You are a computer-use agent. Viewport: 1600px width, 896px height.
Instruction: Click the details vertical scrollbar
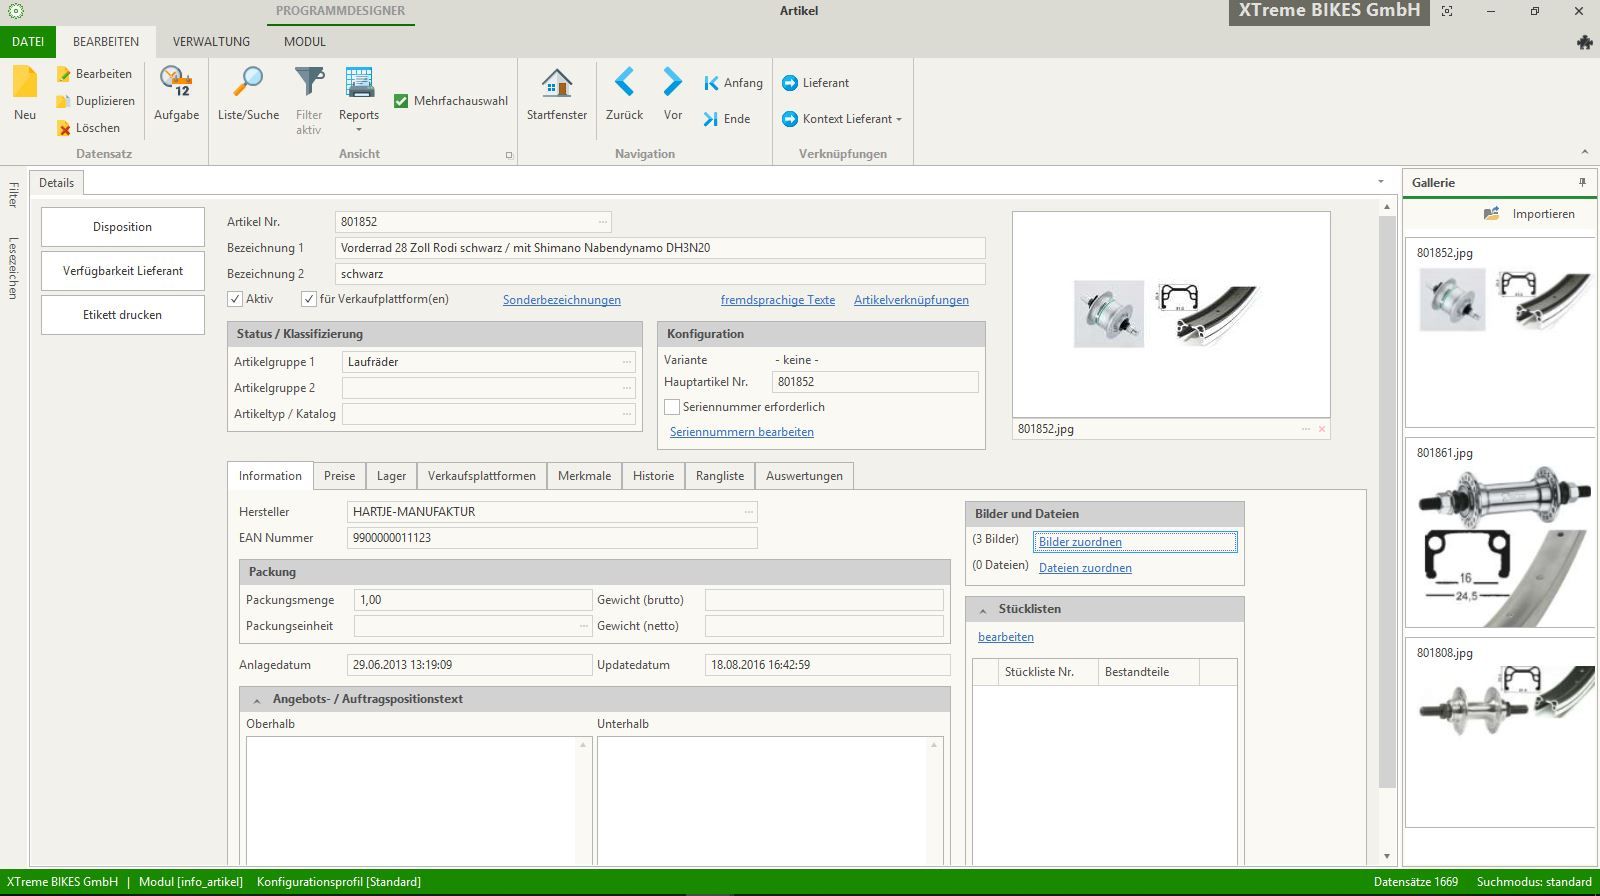tap(1386, 500)
